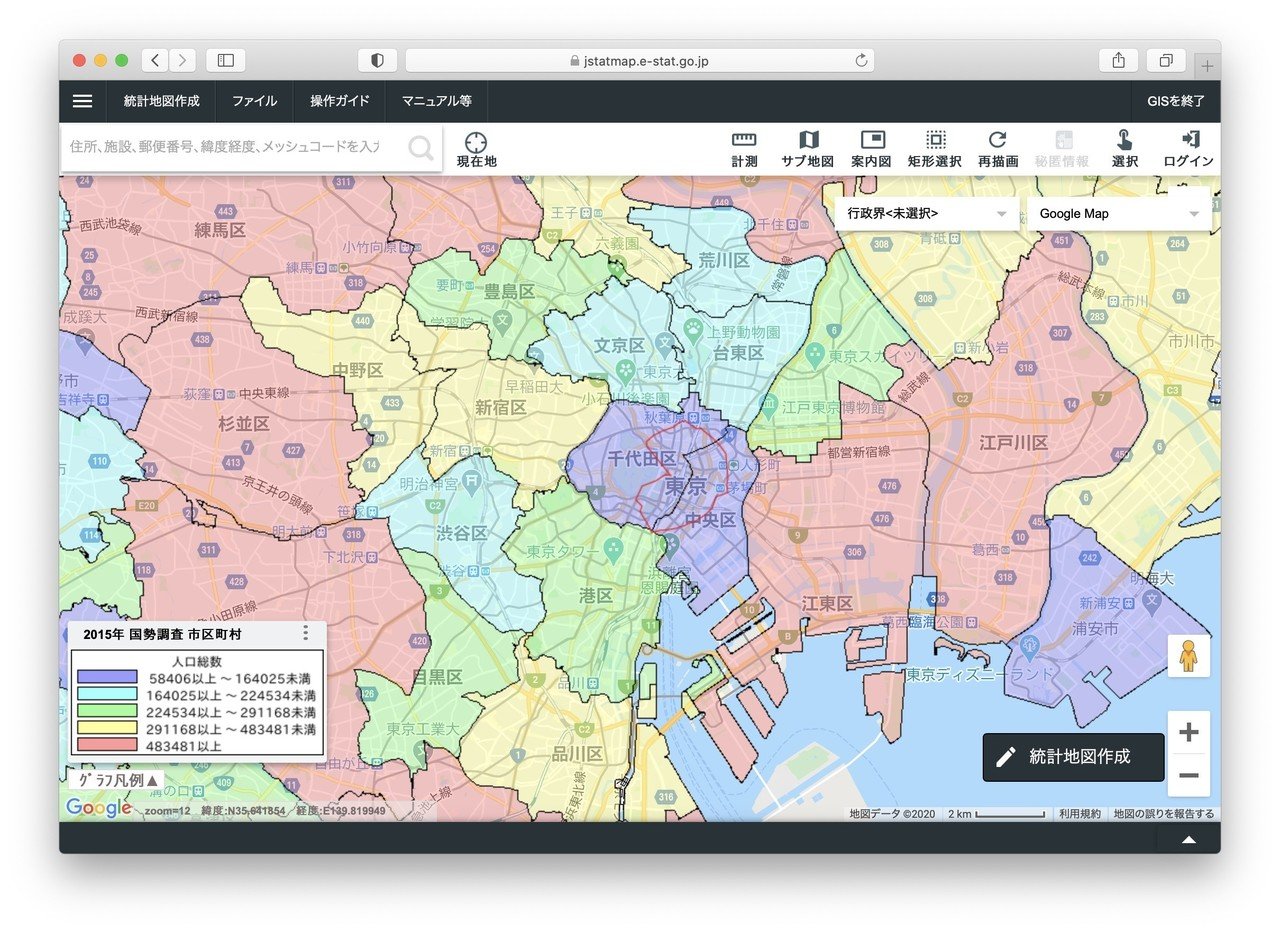Click the 港区 label on map

(x=595, y=595)
